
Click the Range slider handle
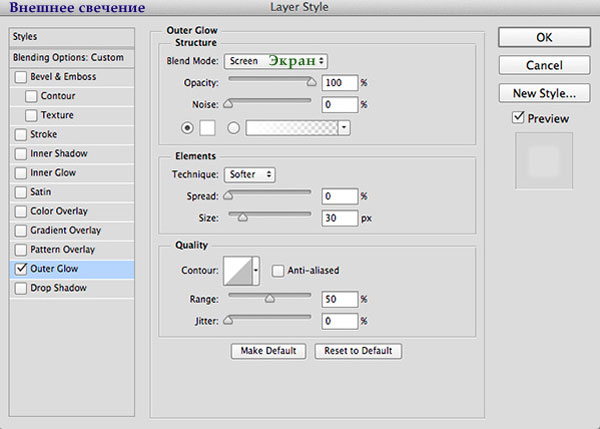[x=270, y=299]
